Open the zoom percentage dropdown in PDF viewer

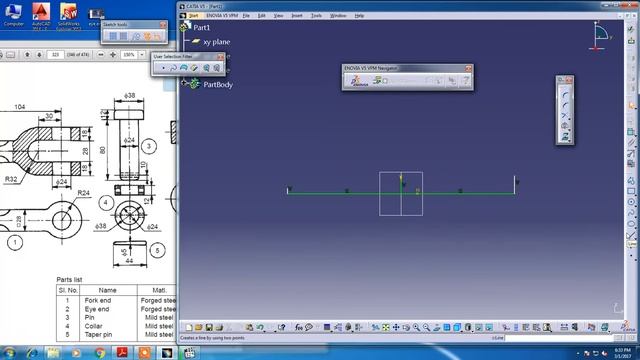click(x=142, y=55)
